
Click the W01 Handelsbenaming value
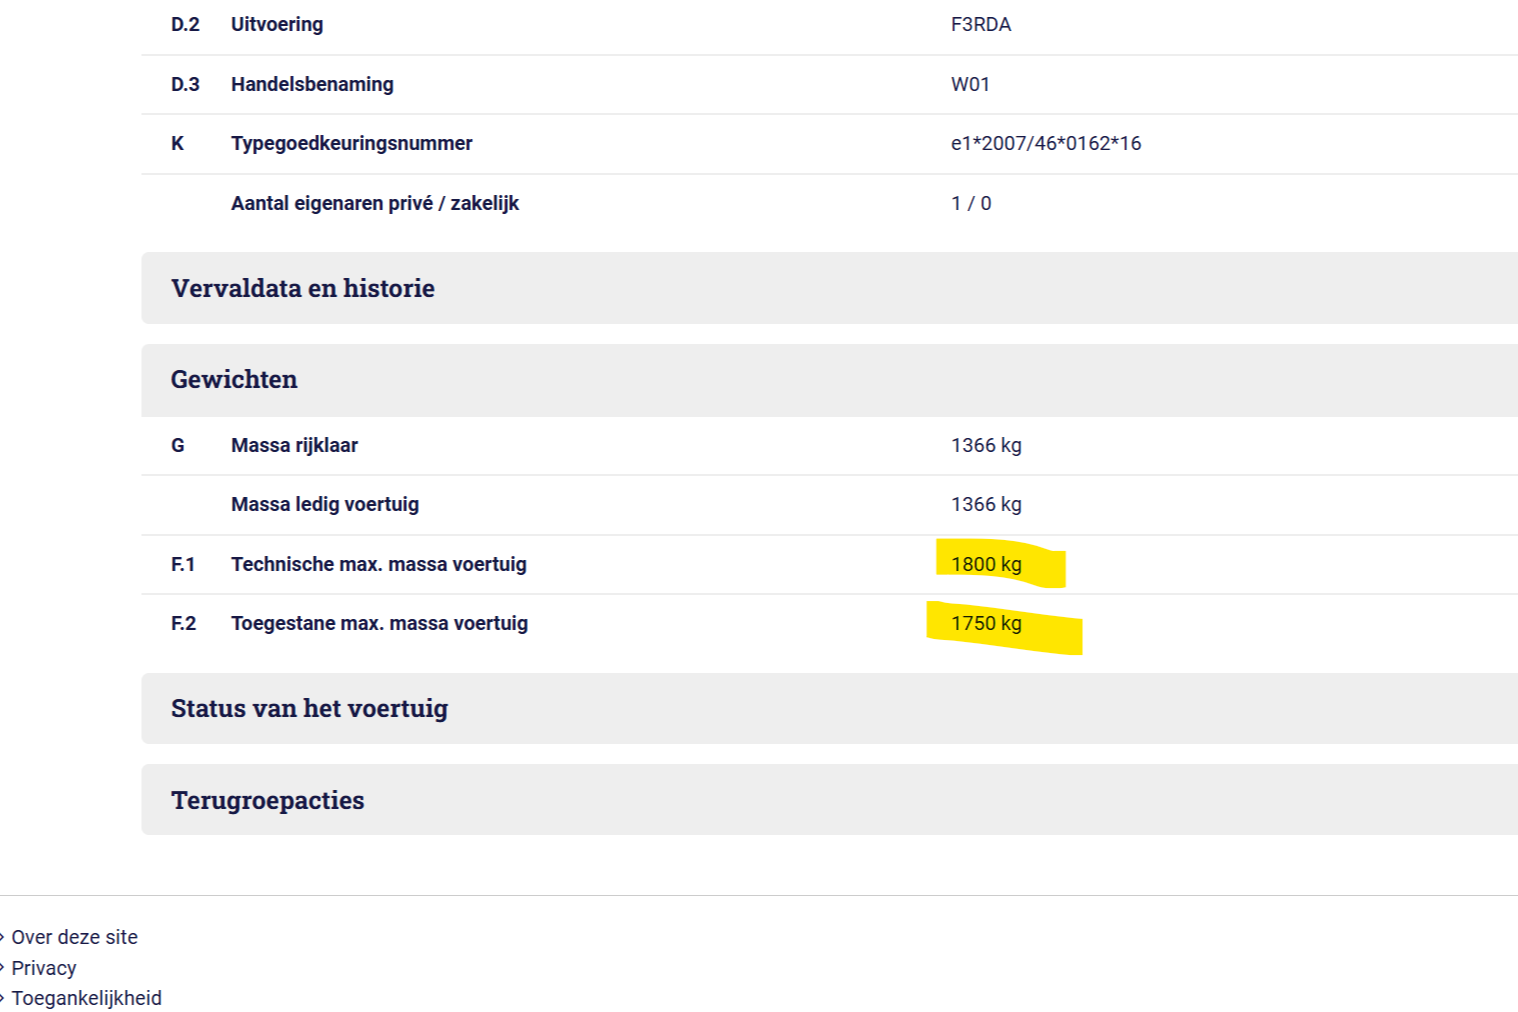[x=970, y=84]
